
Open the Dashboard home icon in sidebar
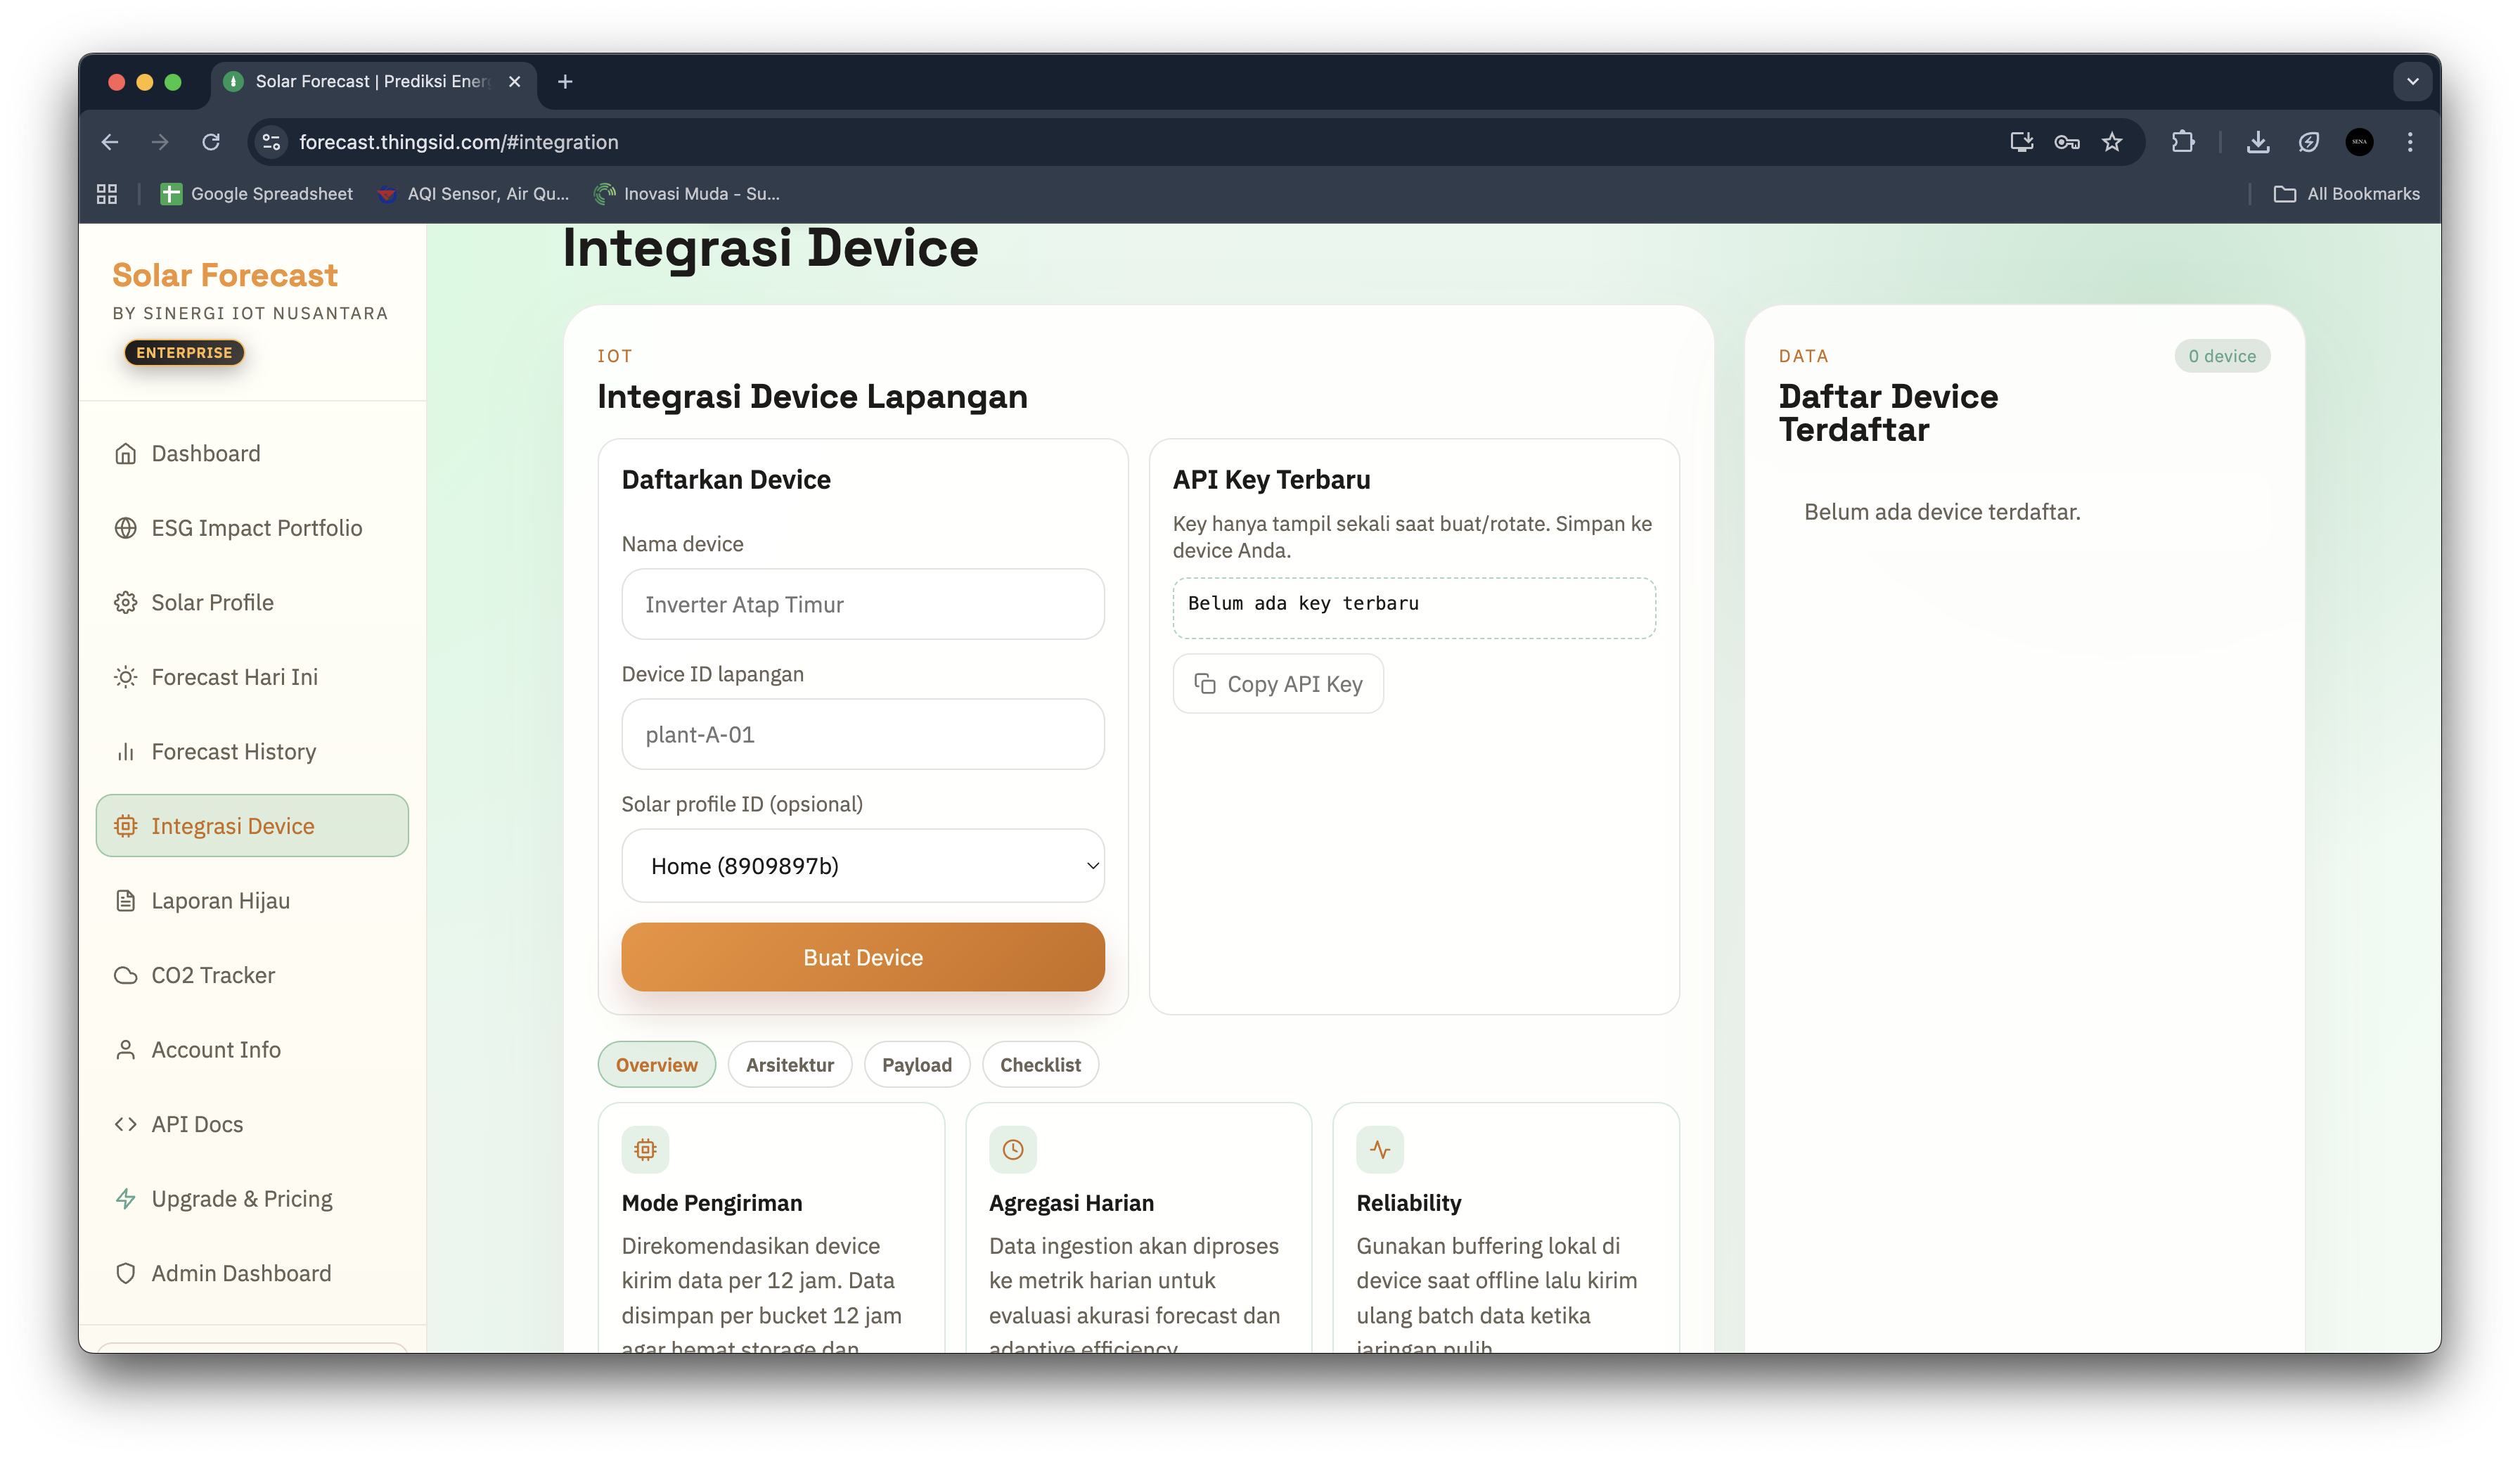pyautogui.click(x=125, y=454)
